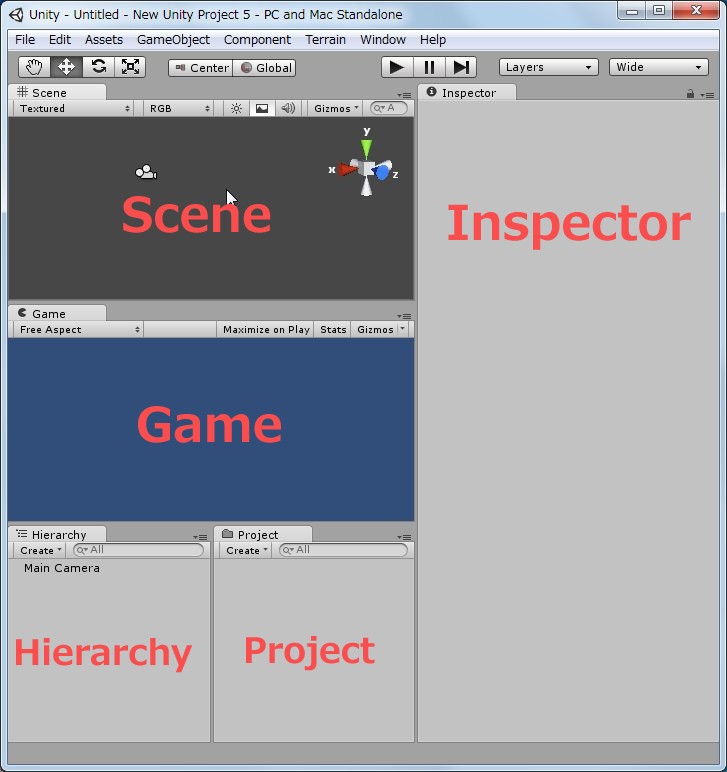Screen dimensions: 727x772
Task: Select Main Camera in the Hierarchy
Action: click(x=62, y=568)
